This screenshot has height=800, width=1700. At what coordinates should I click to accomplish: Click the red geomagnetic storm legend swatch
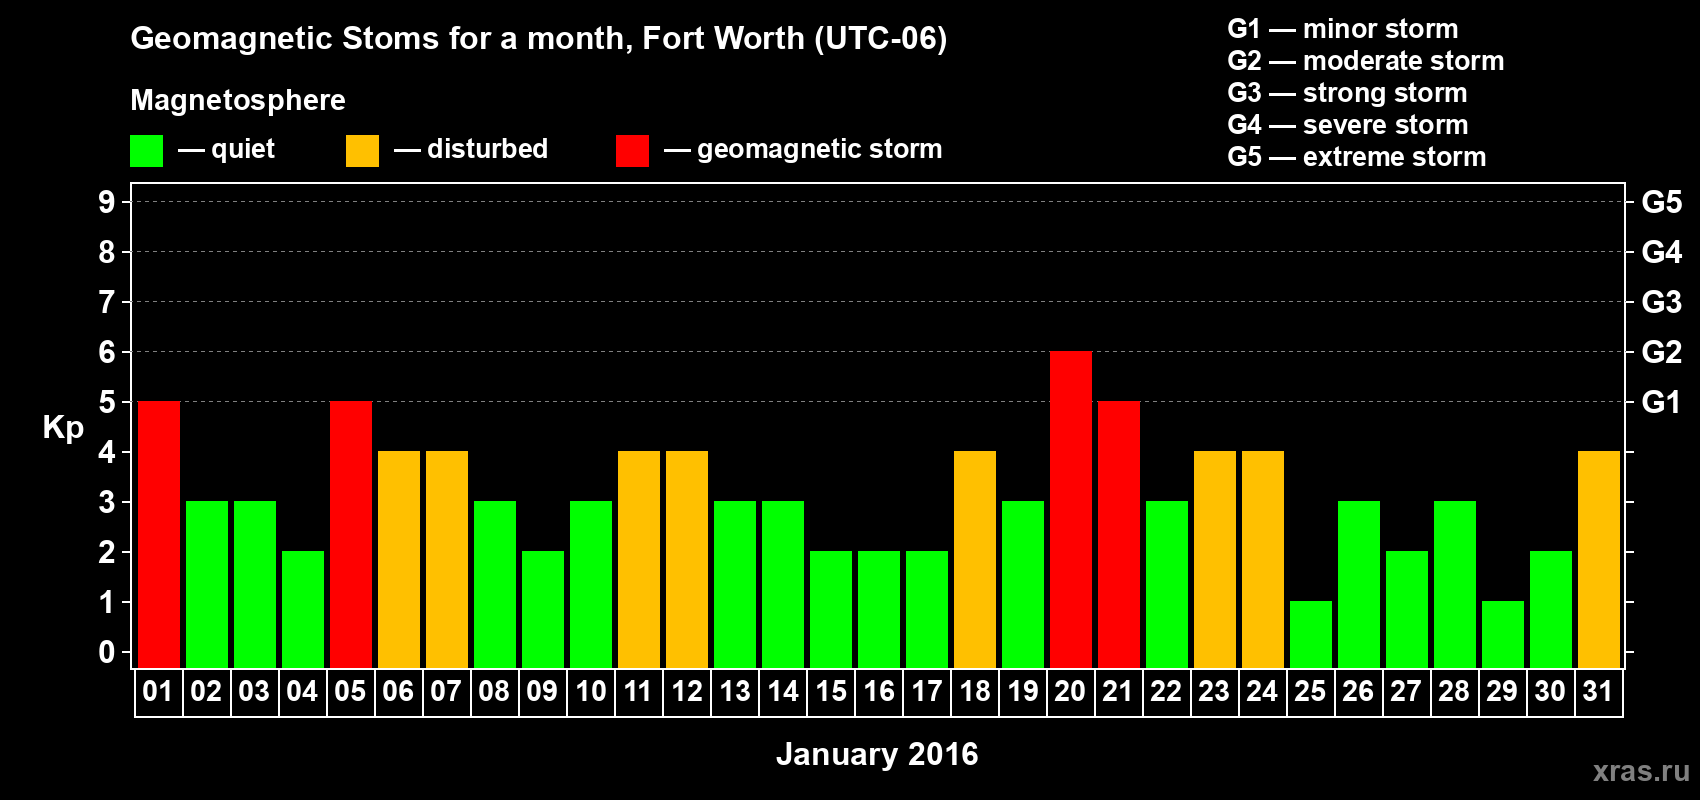[x=633, y=151]
